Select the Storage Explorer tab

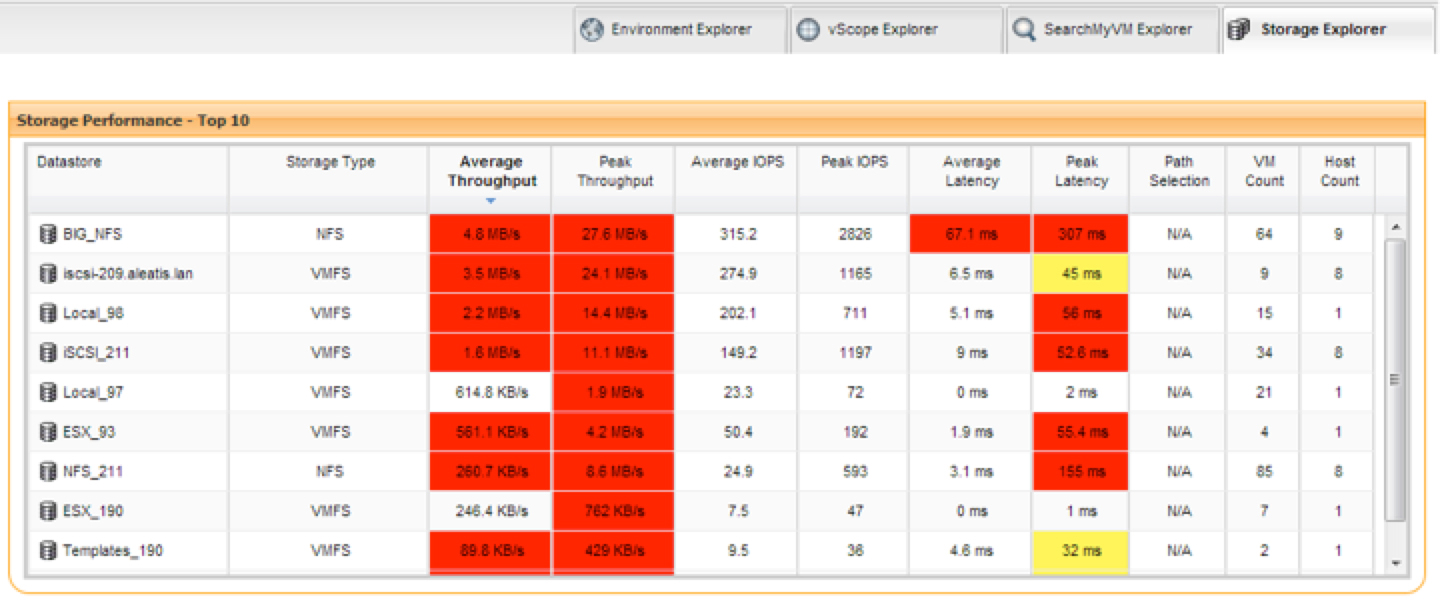click(x=1328, y=30)
